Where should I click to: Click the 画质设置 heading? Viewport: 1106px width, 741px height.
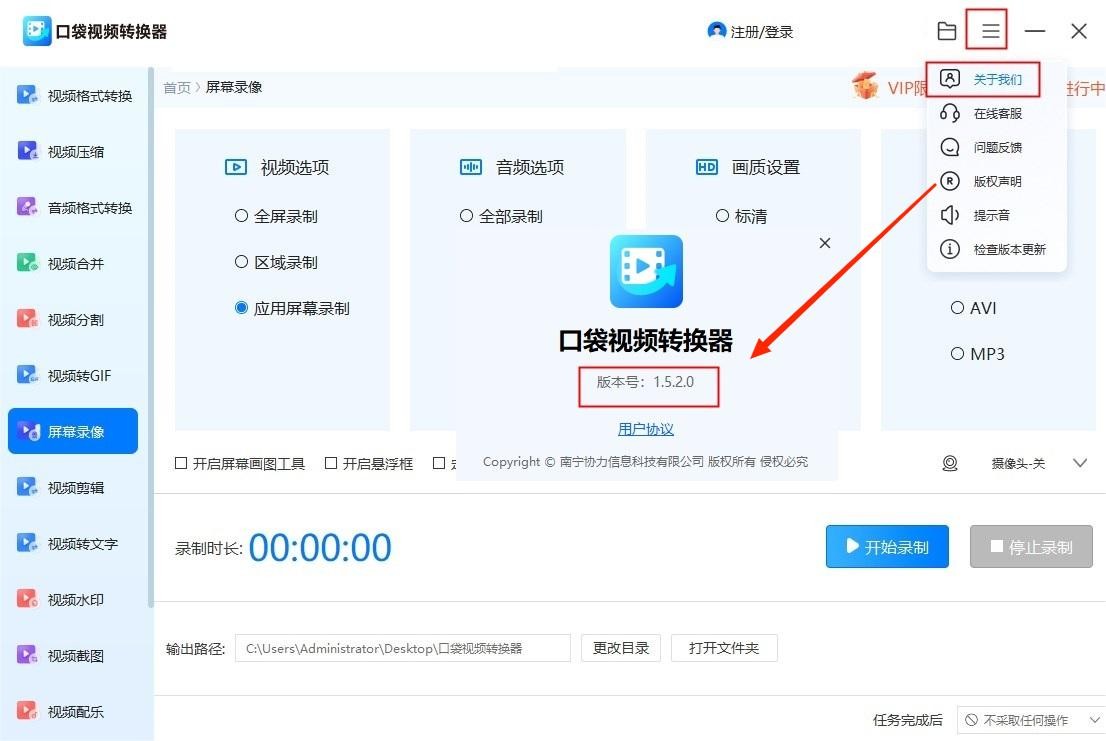pos(765,167)
